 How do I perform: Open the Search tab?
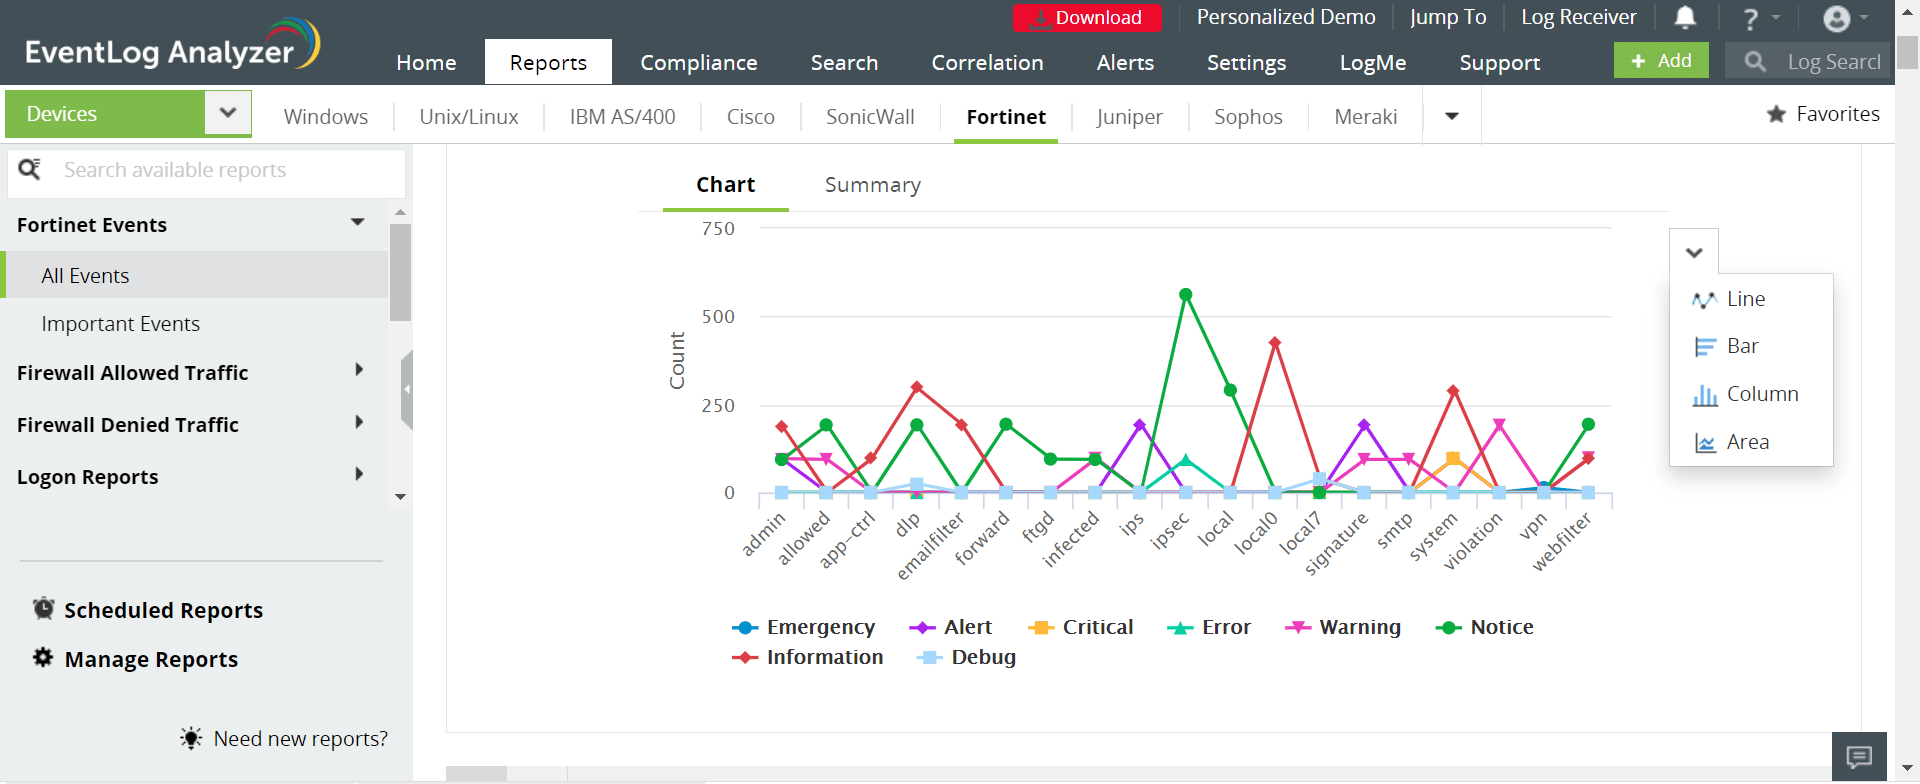point(844,62)
